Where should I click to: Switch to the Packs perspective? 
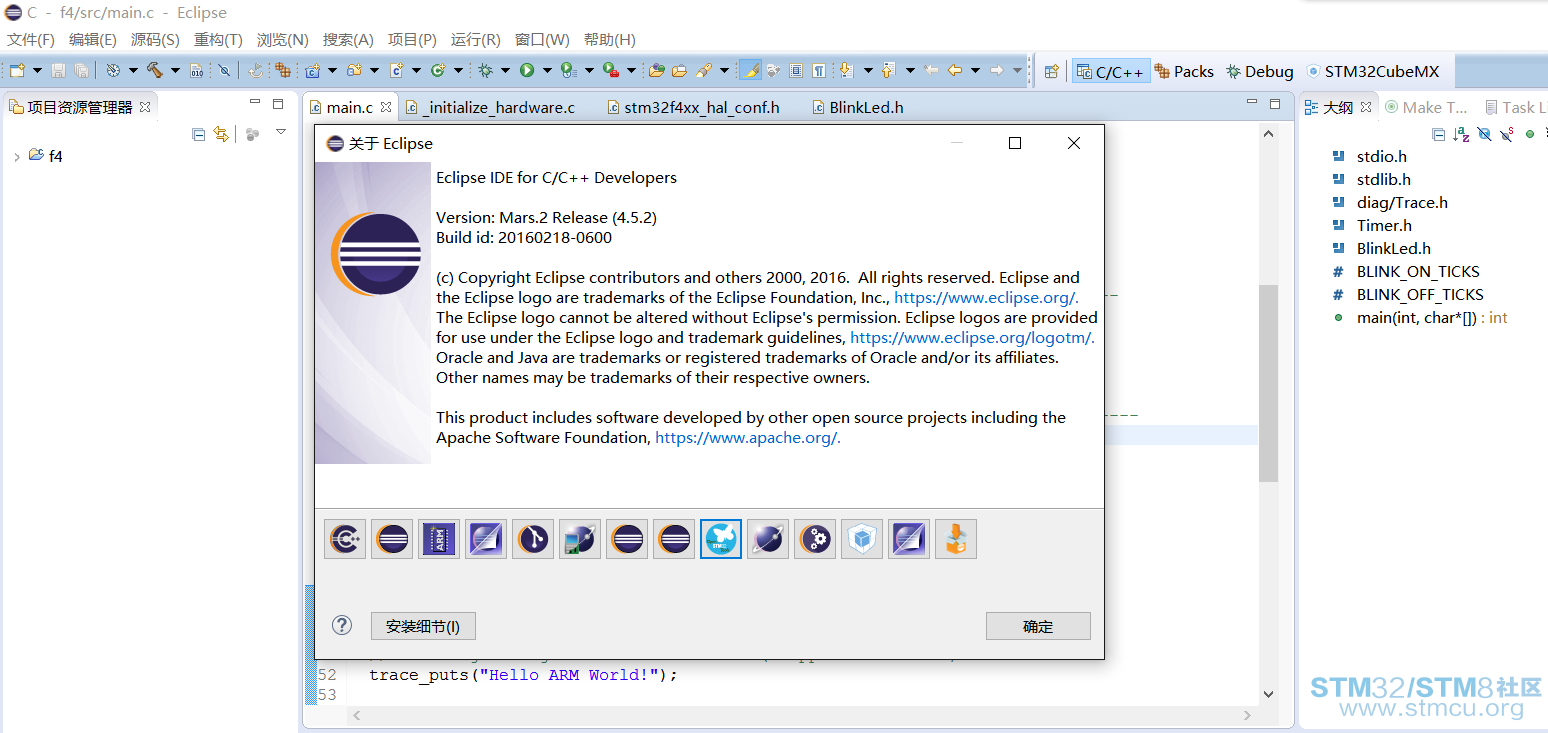point(1184,71)
